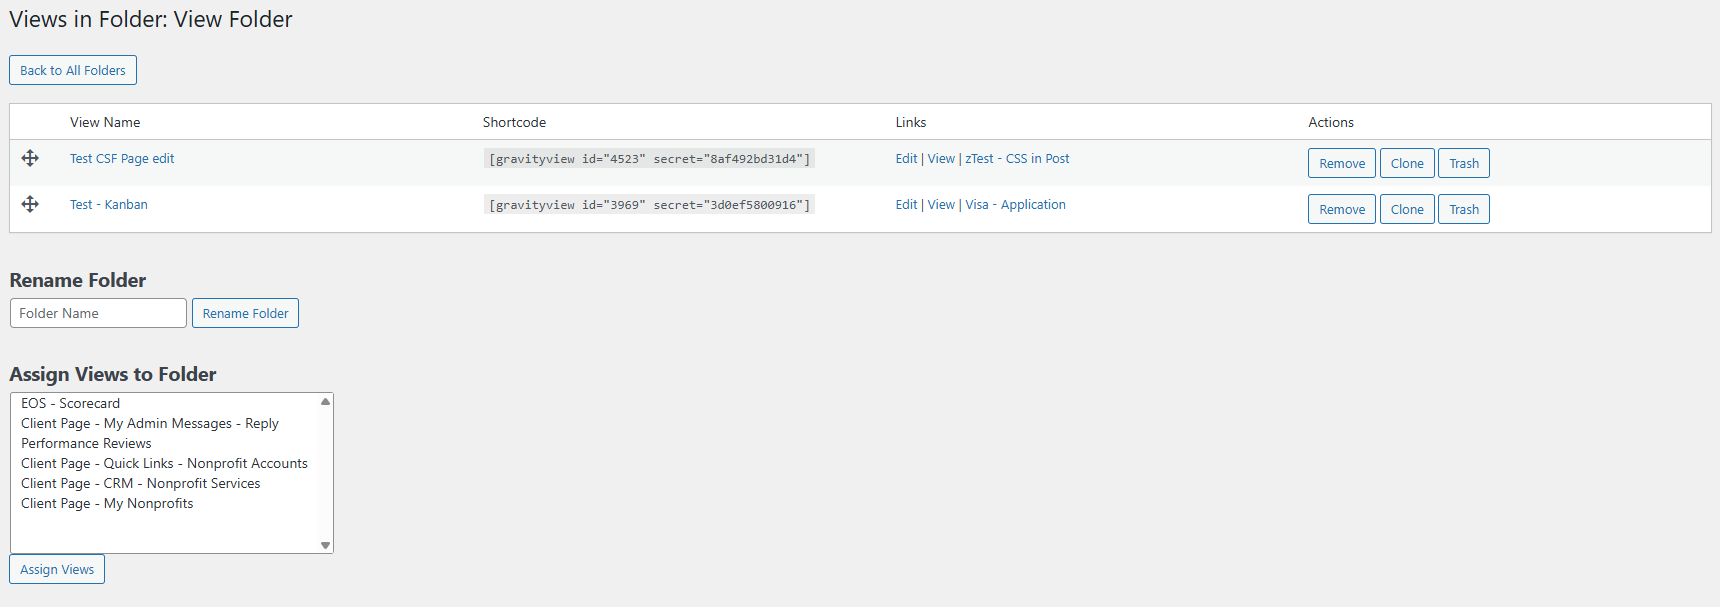Click the drag handle for Test CSF Page edit

point(30,158)
